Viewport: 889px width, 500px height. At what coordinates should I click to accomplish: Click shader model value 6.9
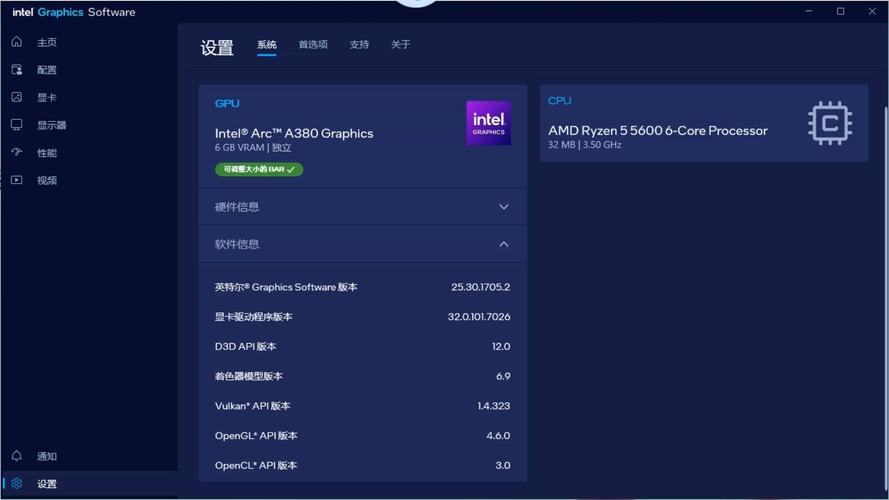pyautogui.click(x=503, y=376)
